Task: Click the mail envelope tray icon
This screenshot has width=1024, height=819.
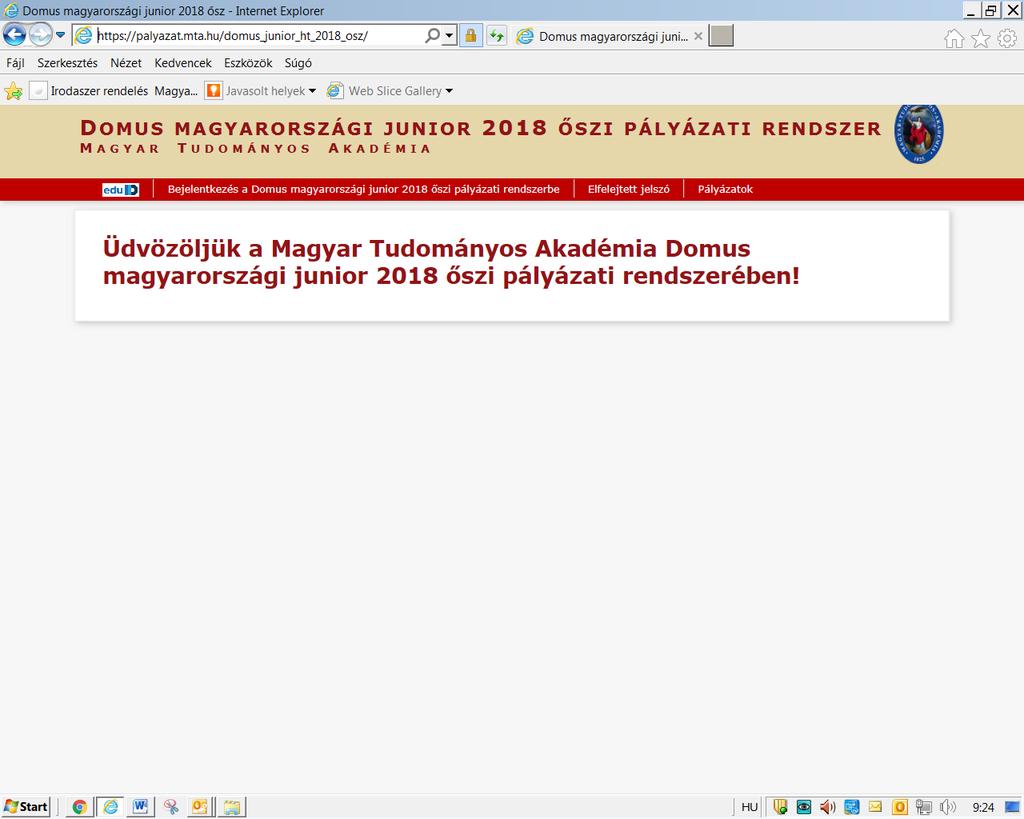Action: coord(875,807)
